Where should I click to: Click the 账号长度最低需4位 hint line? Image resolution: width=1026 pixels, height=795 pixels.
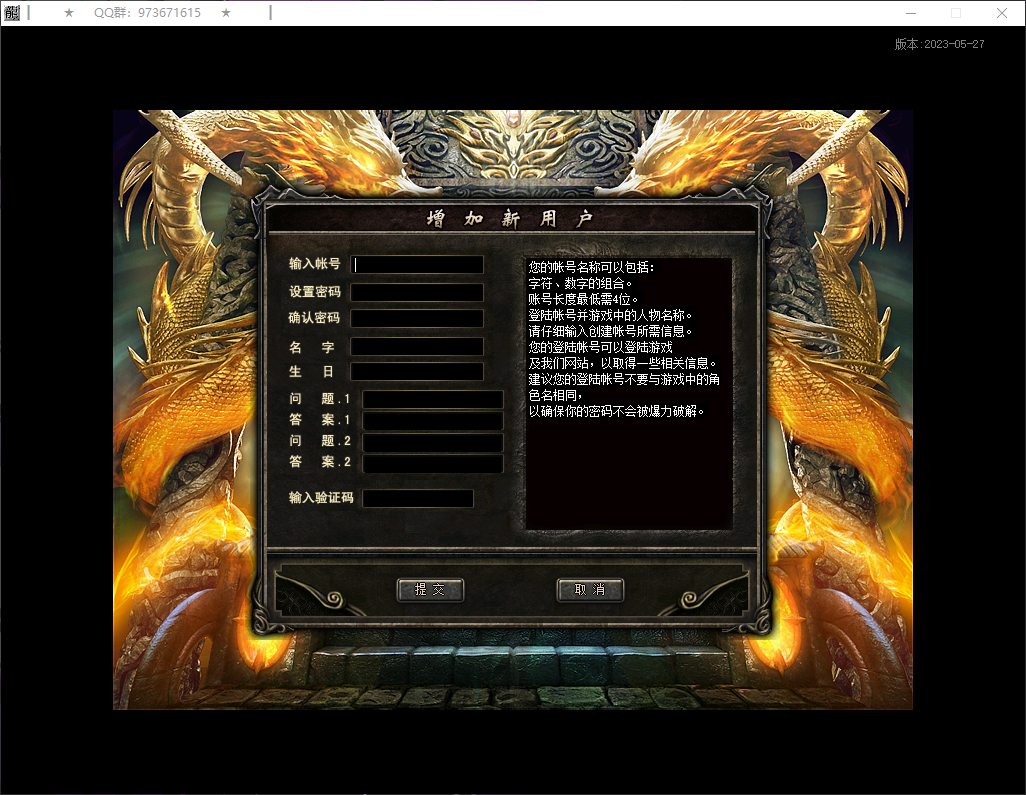pos(583,300)
